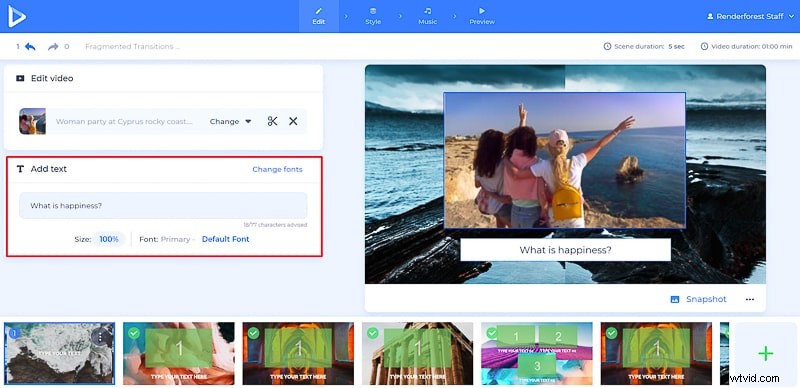Open the Renderforest Staff account menu

click(x=750, y=16)
